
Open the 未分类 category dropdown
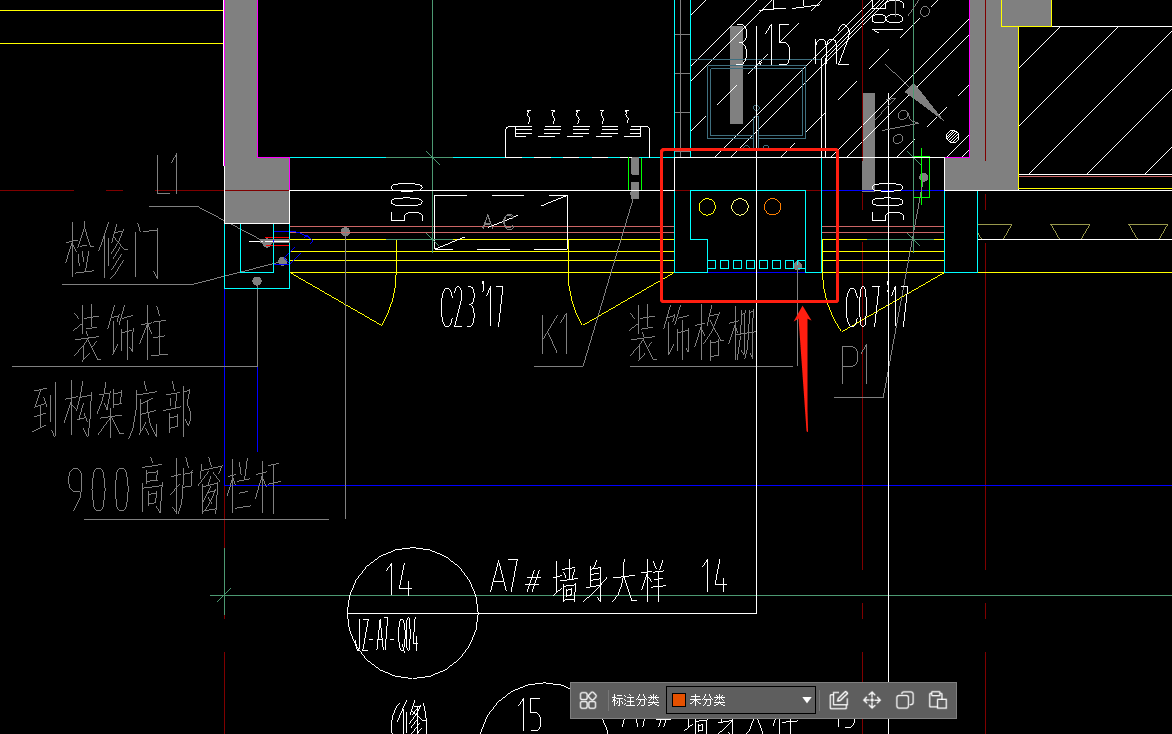741,700
